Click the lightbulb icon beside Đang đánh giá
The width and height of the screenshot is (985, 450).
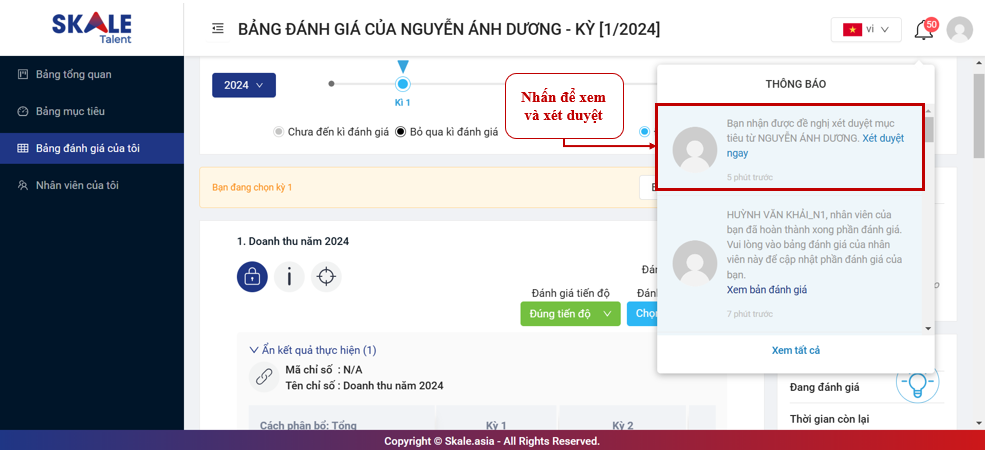click(x=916, y=385)
